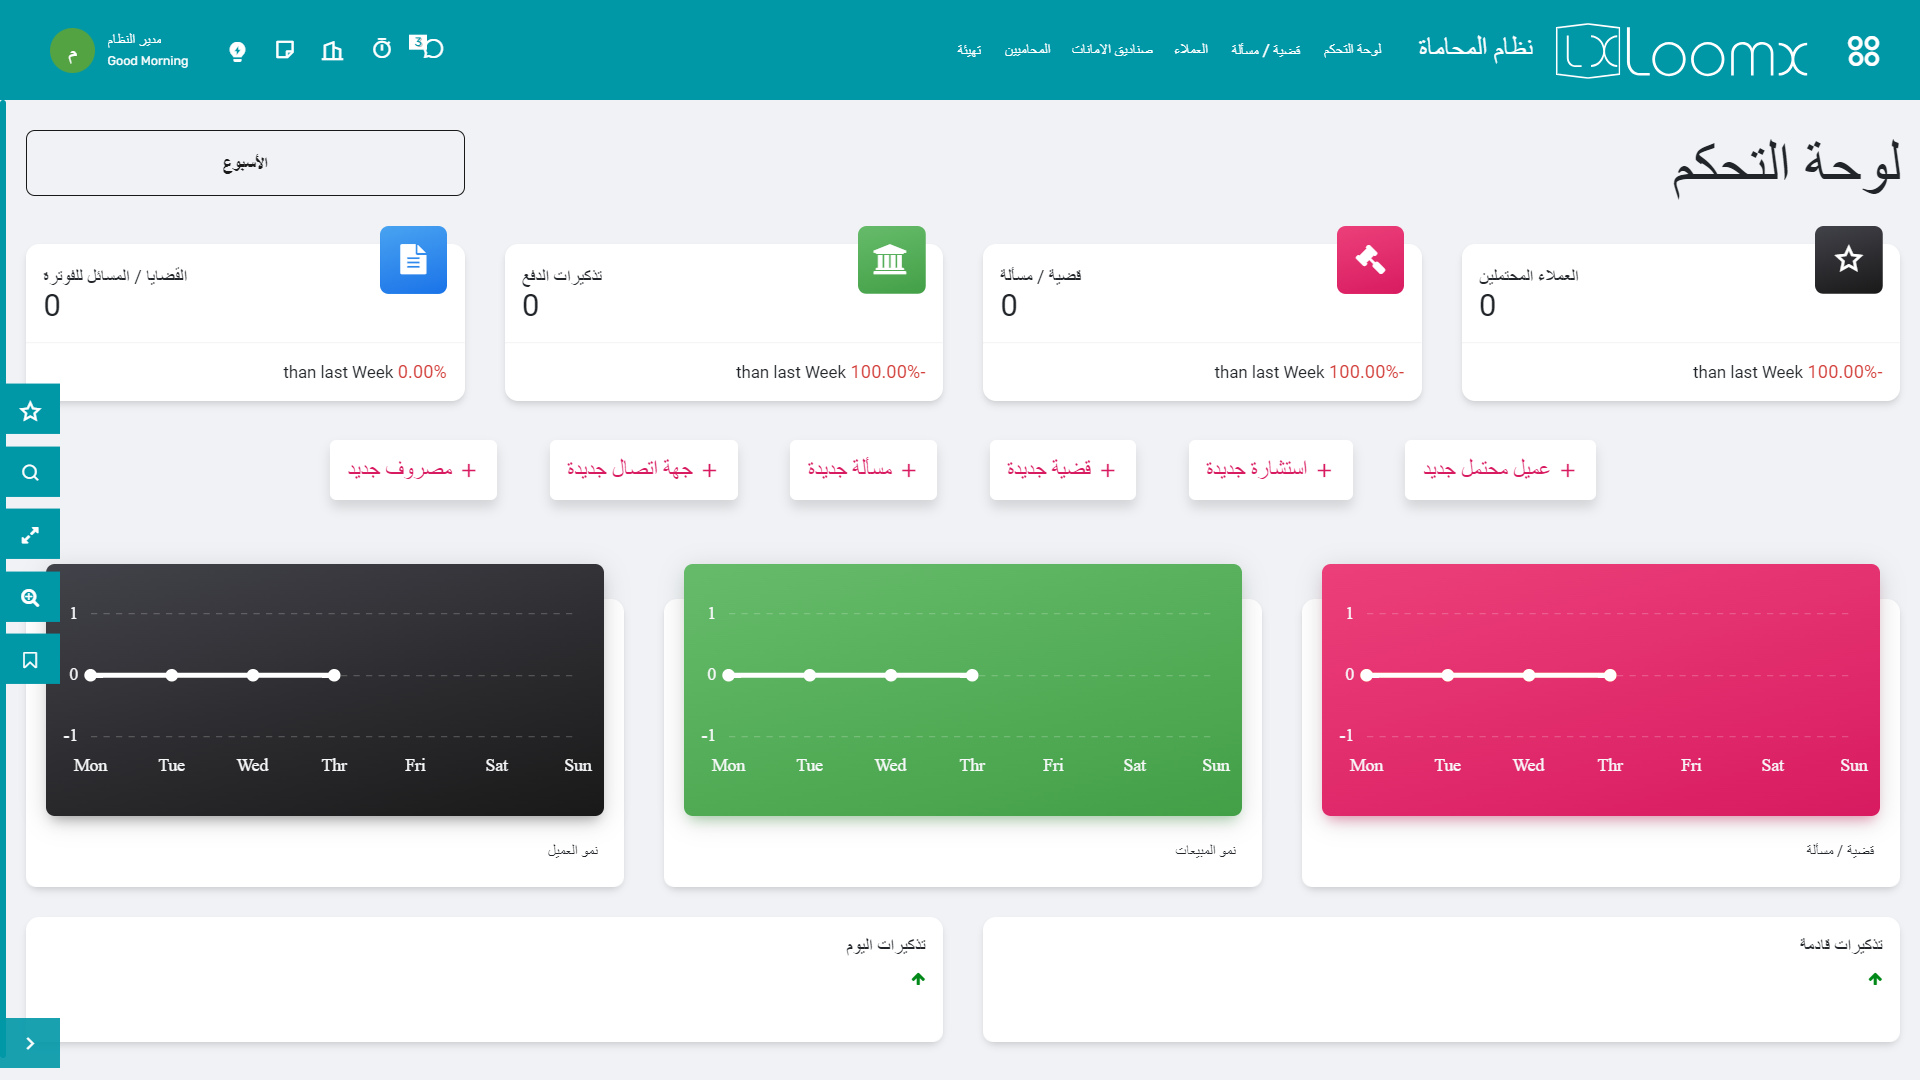Open the lightbulb tips icon in header
The width and height of the screenshot is (1920, 1080).
237,51
